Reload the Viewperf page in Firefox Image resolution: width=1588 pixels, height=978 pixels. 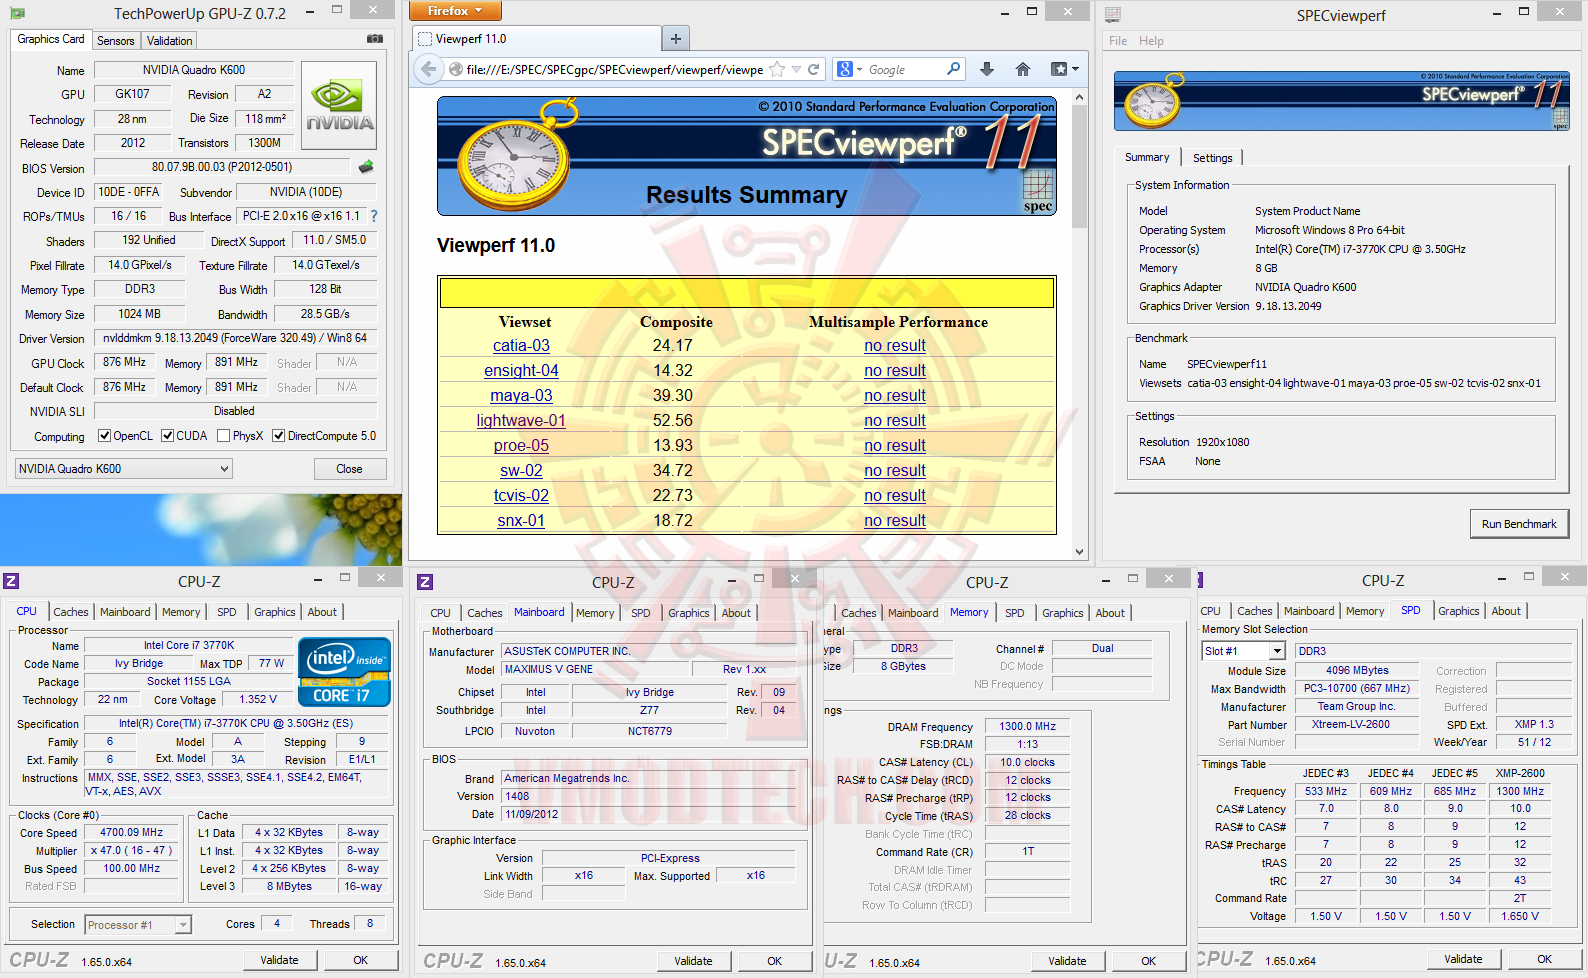click(814, 69)
